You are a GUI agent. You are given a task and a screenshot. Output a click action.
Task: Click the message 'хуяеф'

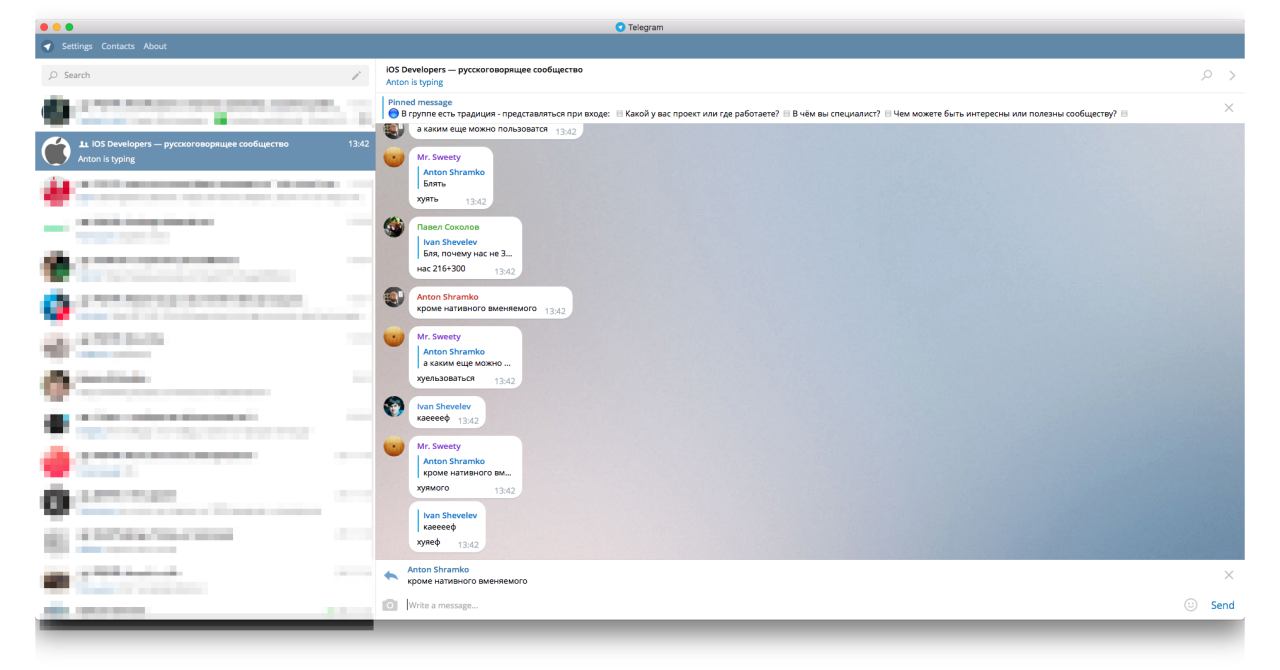[429, 543]
